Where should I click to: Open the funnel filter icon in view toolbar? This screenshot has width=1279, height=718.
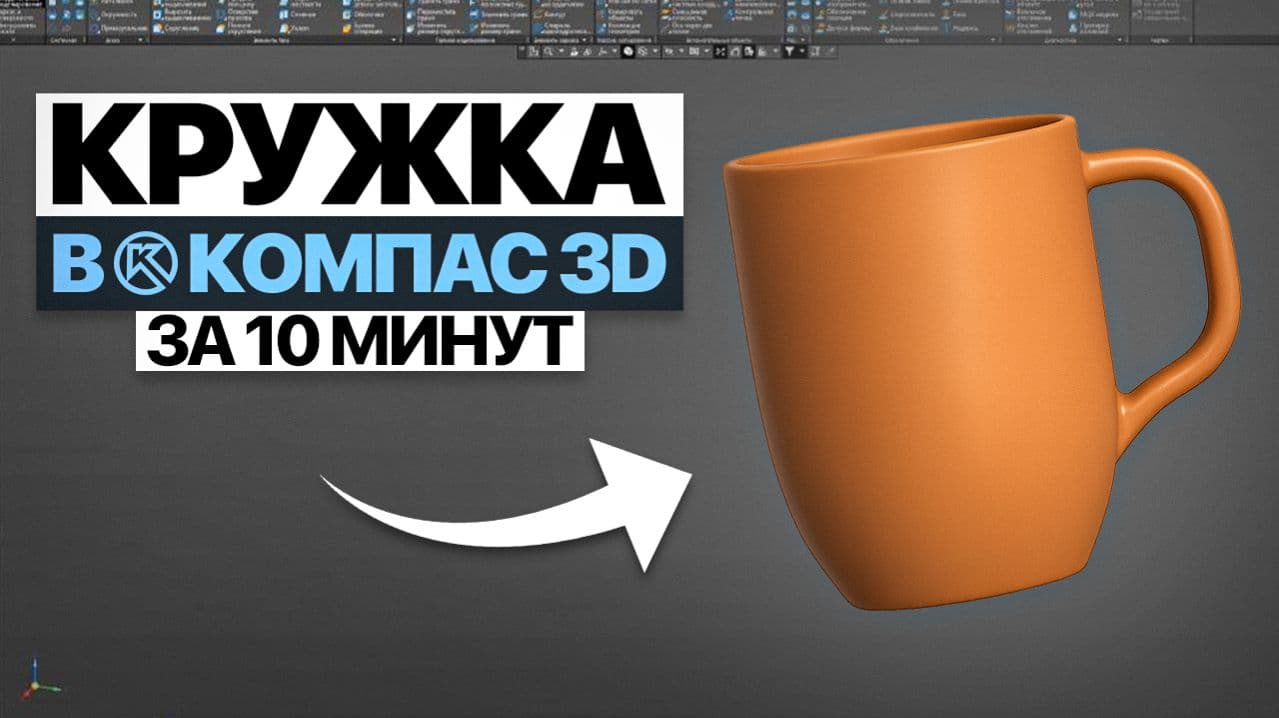point(789,51)
